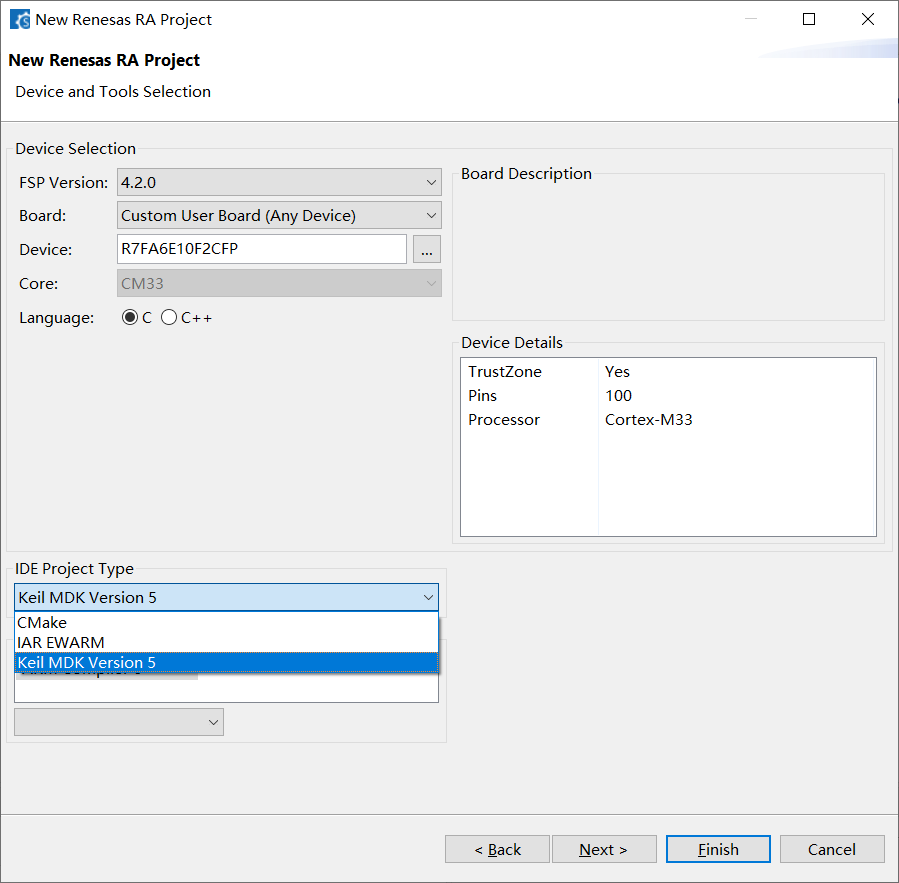
Task: Select the C++ language radio button
Action: click(x=169, y=318)
